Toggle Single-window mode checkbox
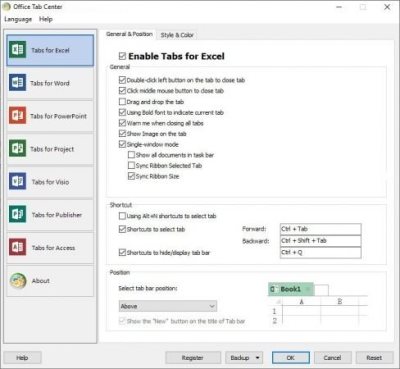This screenshot has height=369, width=400. (122, 144)
